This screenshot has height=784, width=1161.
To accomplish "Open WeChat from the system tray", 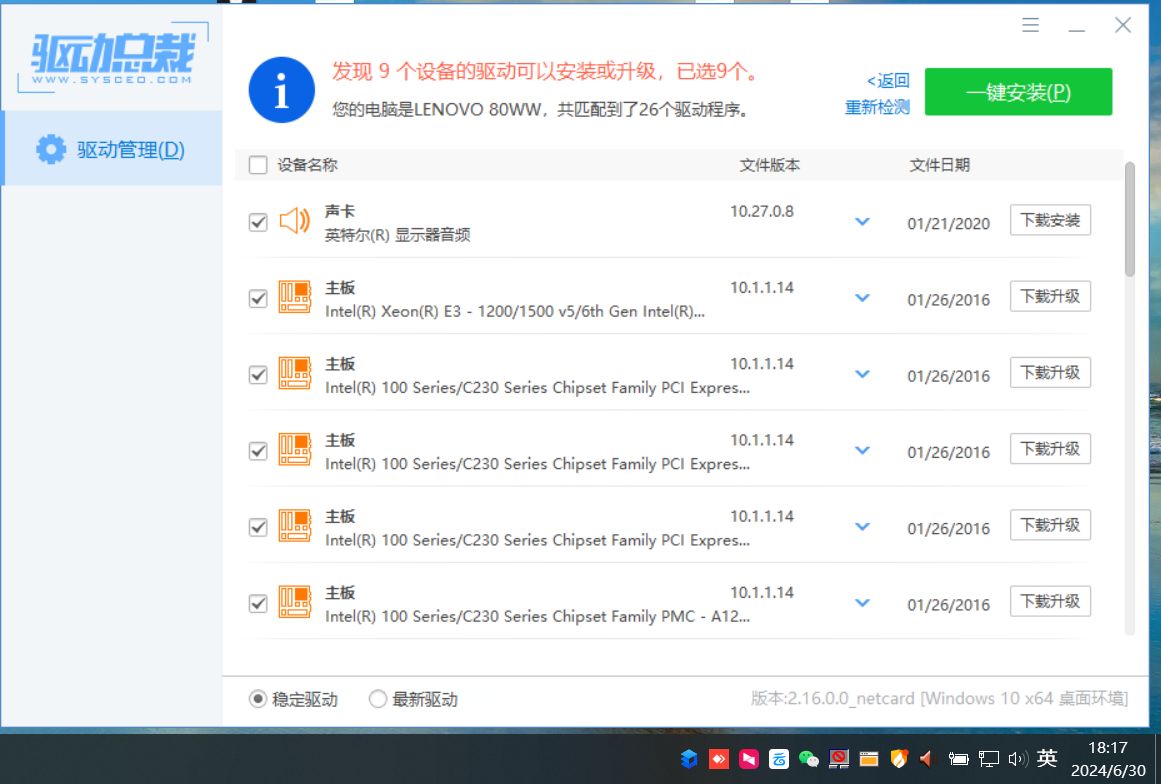I will 809,759.
